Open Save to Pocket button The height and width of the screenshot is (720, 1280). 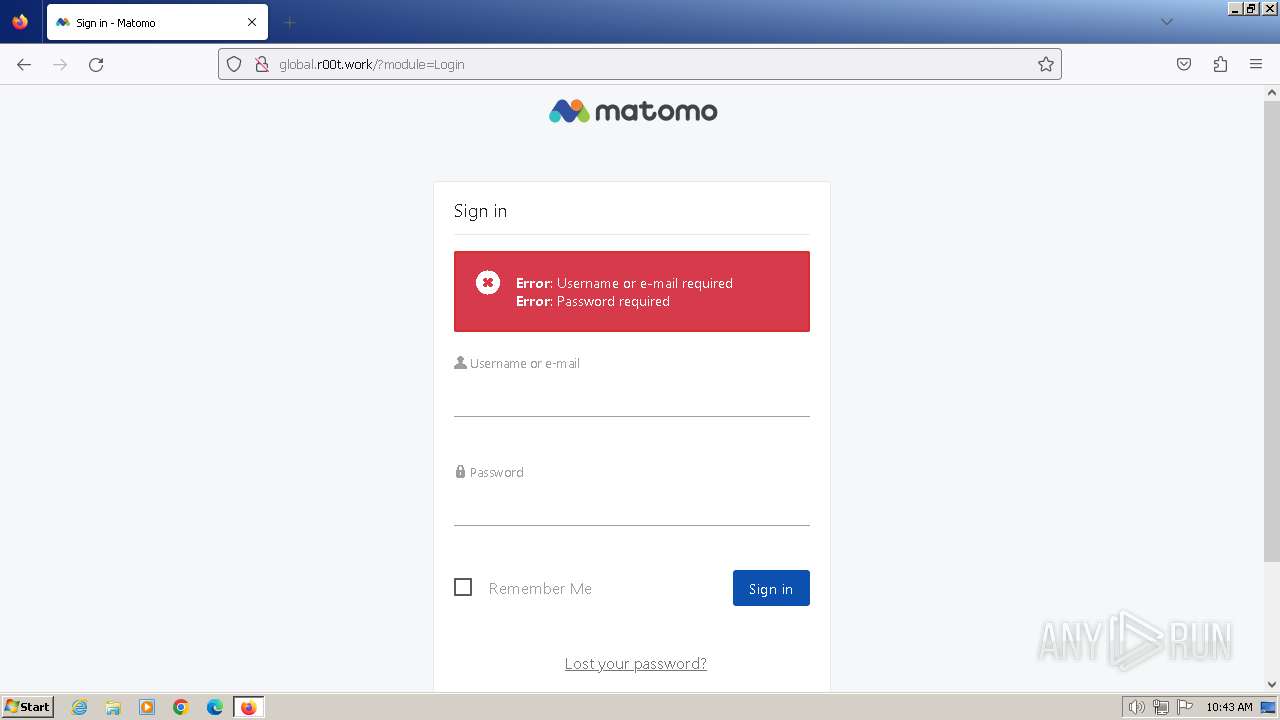[1184, 64]
